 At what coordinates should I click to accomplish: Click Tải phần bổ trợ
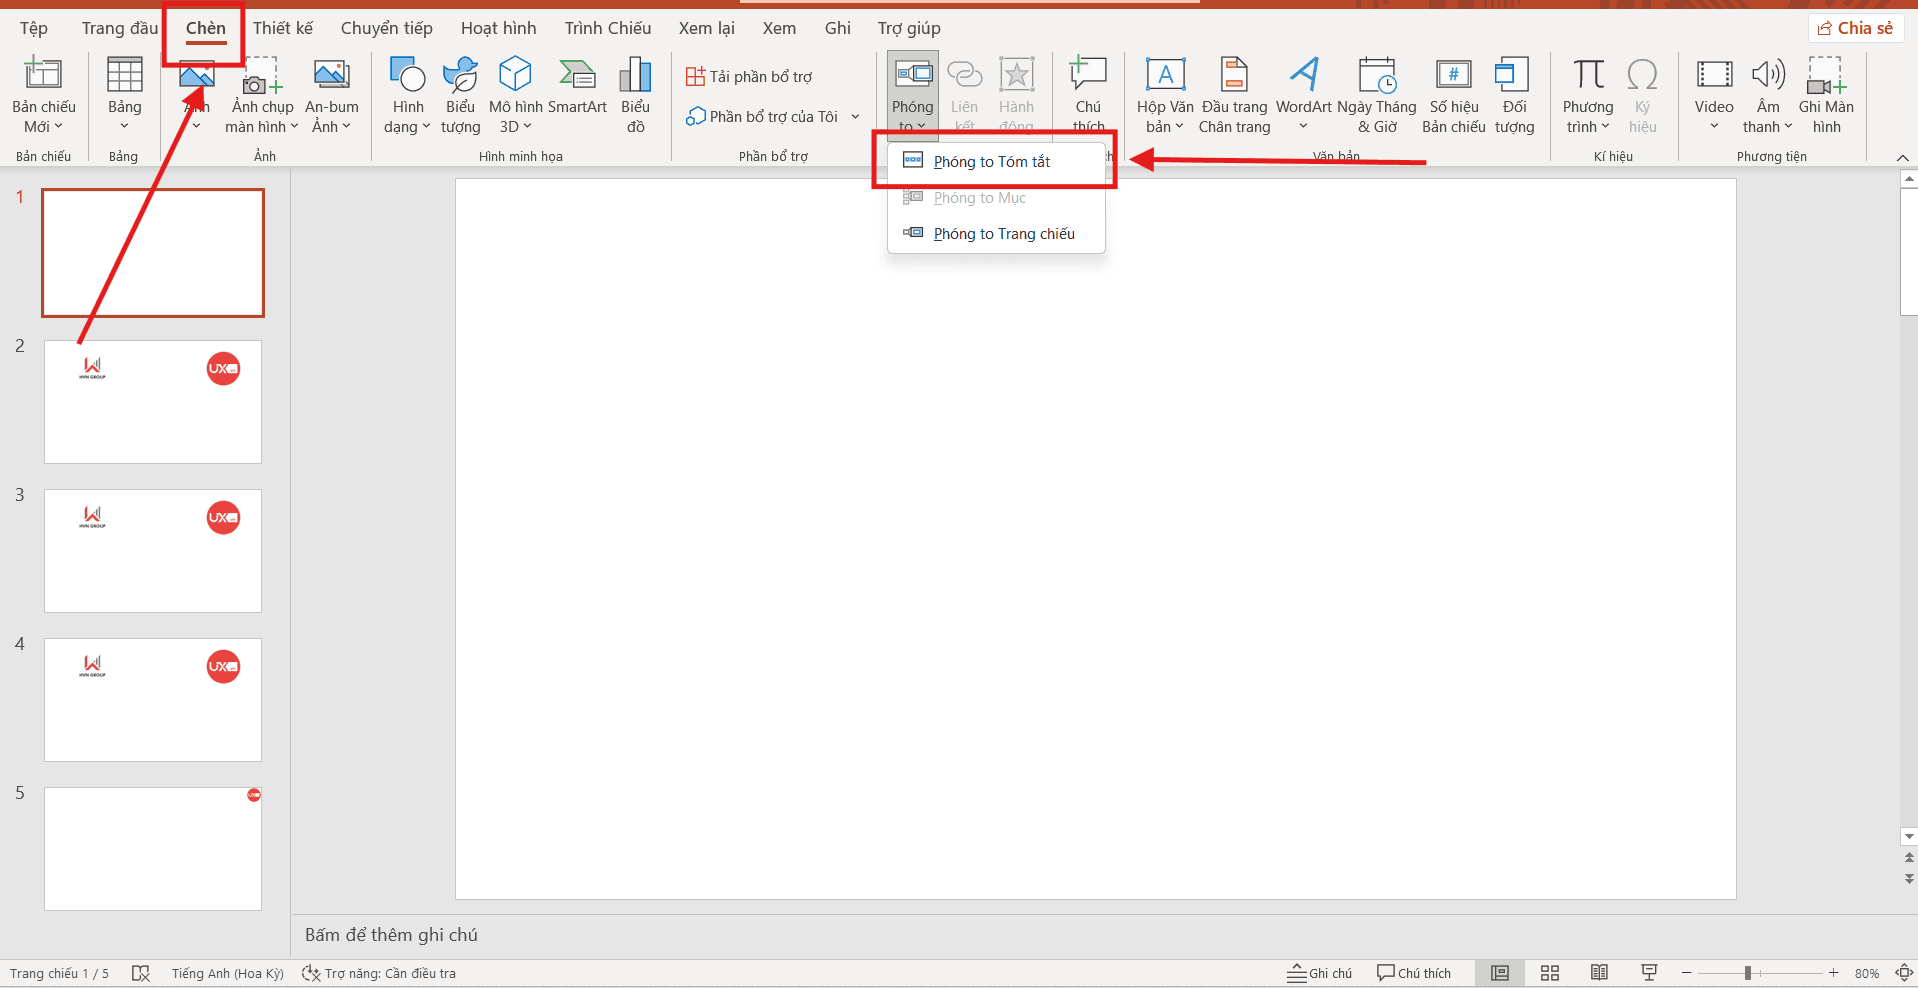click(748, 75)
